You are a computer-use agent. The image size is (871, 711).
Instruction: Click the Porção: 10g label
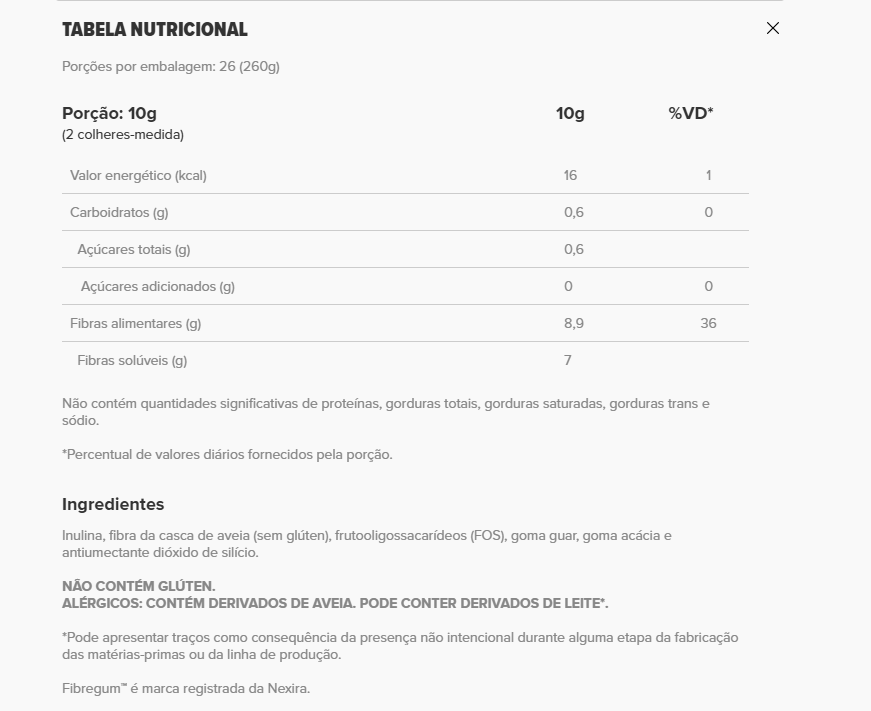[109, 113]
